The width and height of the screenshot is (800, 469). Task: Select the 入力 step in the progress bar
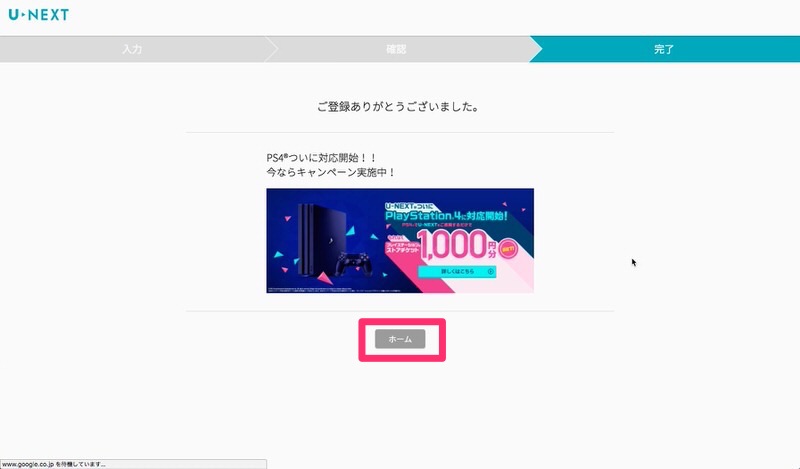132,49
